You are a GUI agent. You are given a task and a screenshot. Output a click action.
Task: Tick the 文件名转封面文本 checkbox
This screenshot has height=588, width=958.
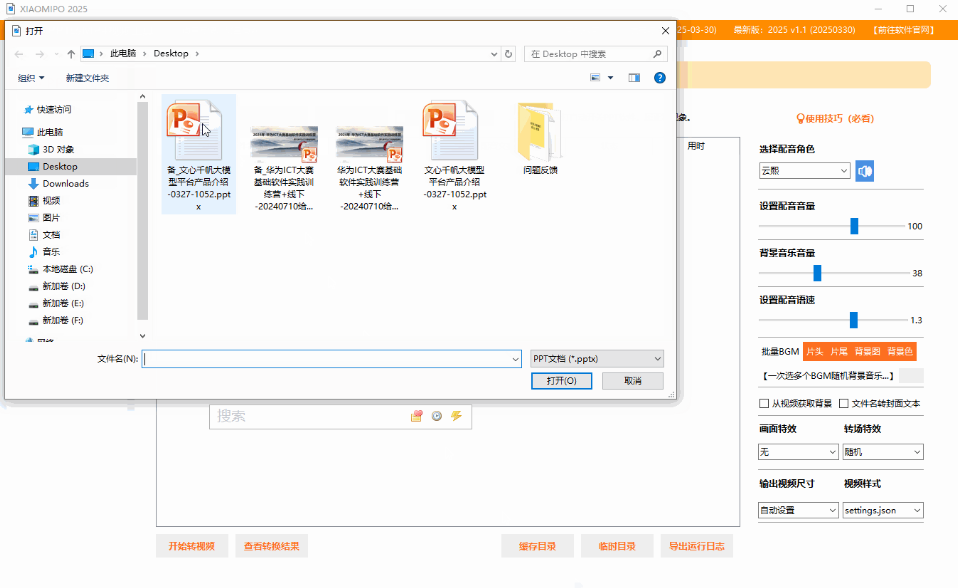[844, 404]
